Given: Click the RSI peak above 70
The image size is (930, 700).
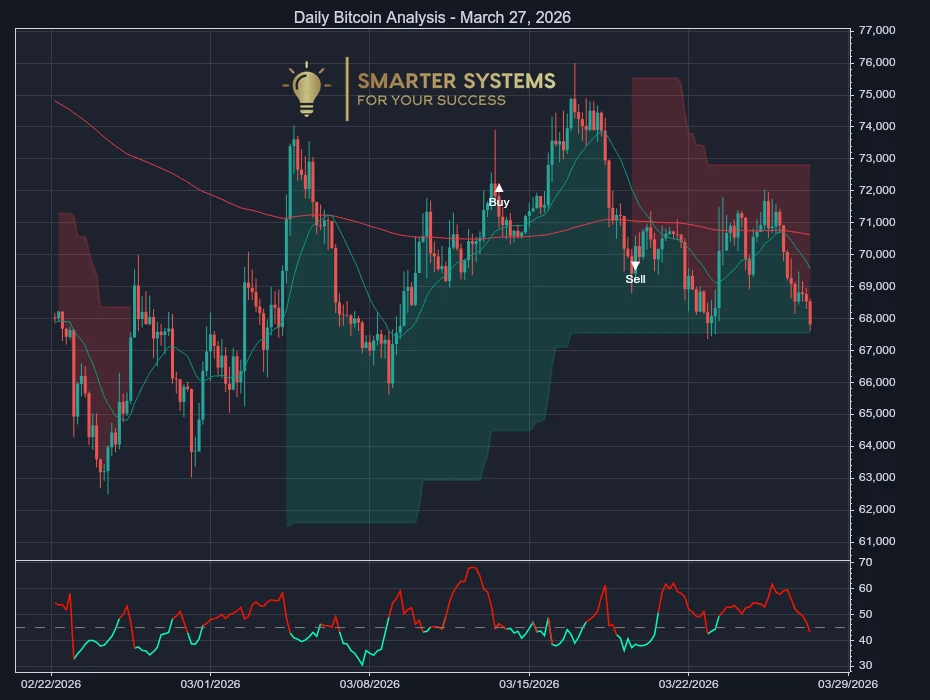Looking at the screenshot, I should pyautogui.click(x=475, y=566).
